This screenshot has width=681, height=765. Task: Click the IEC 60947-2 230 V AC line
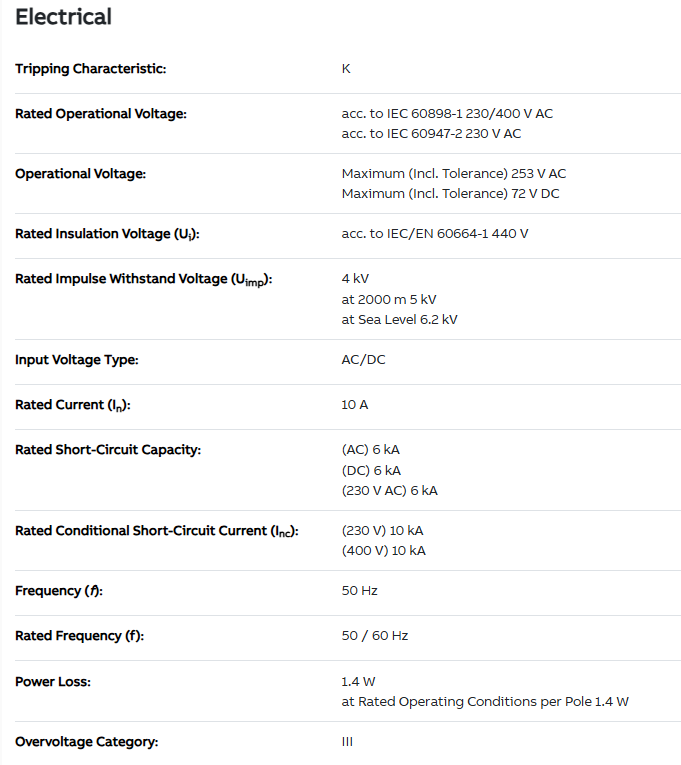tap(431, 134)
